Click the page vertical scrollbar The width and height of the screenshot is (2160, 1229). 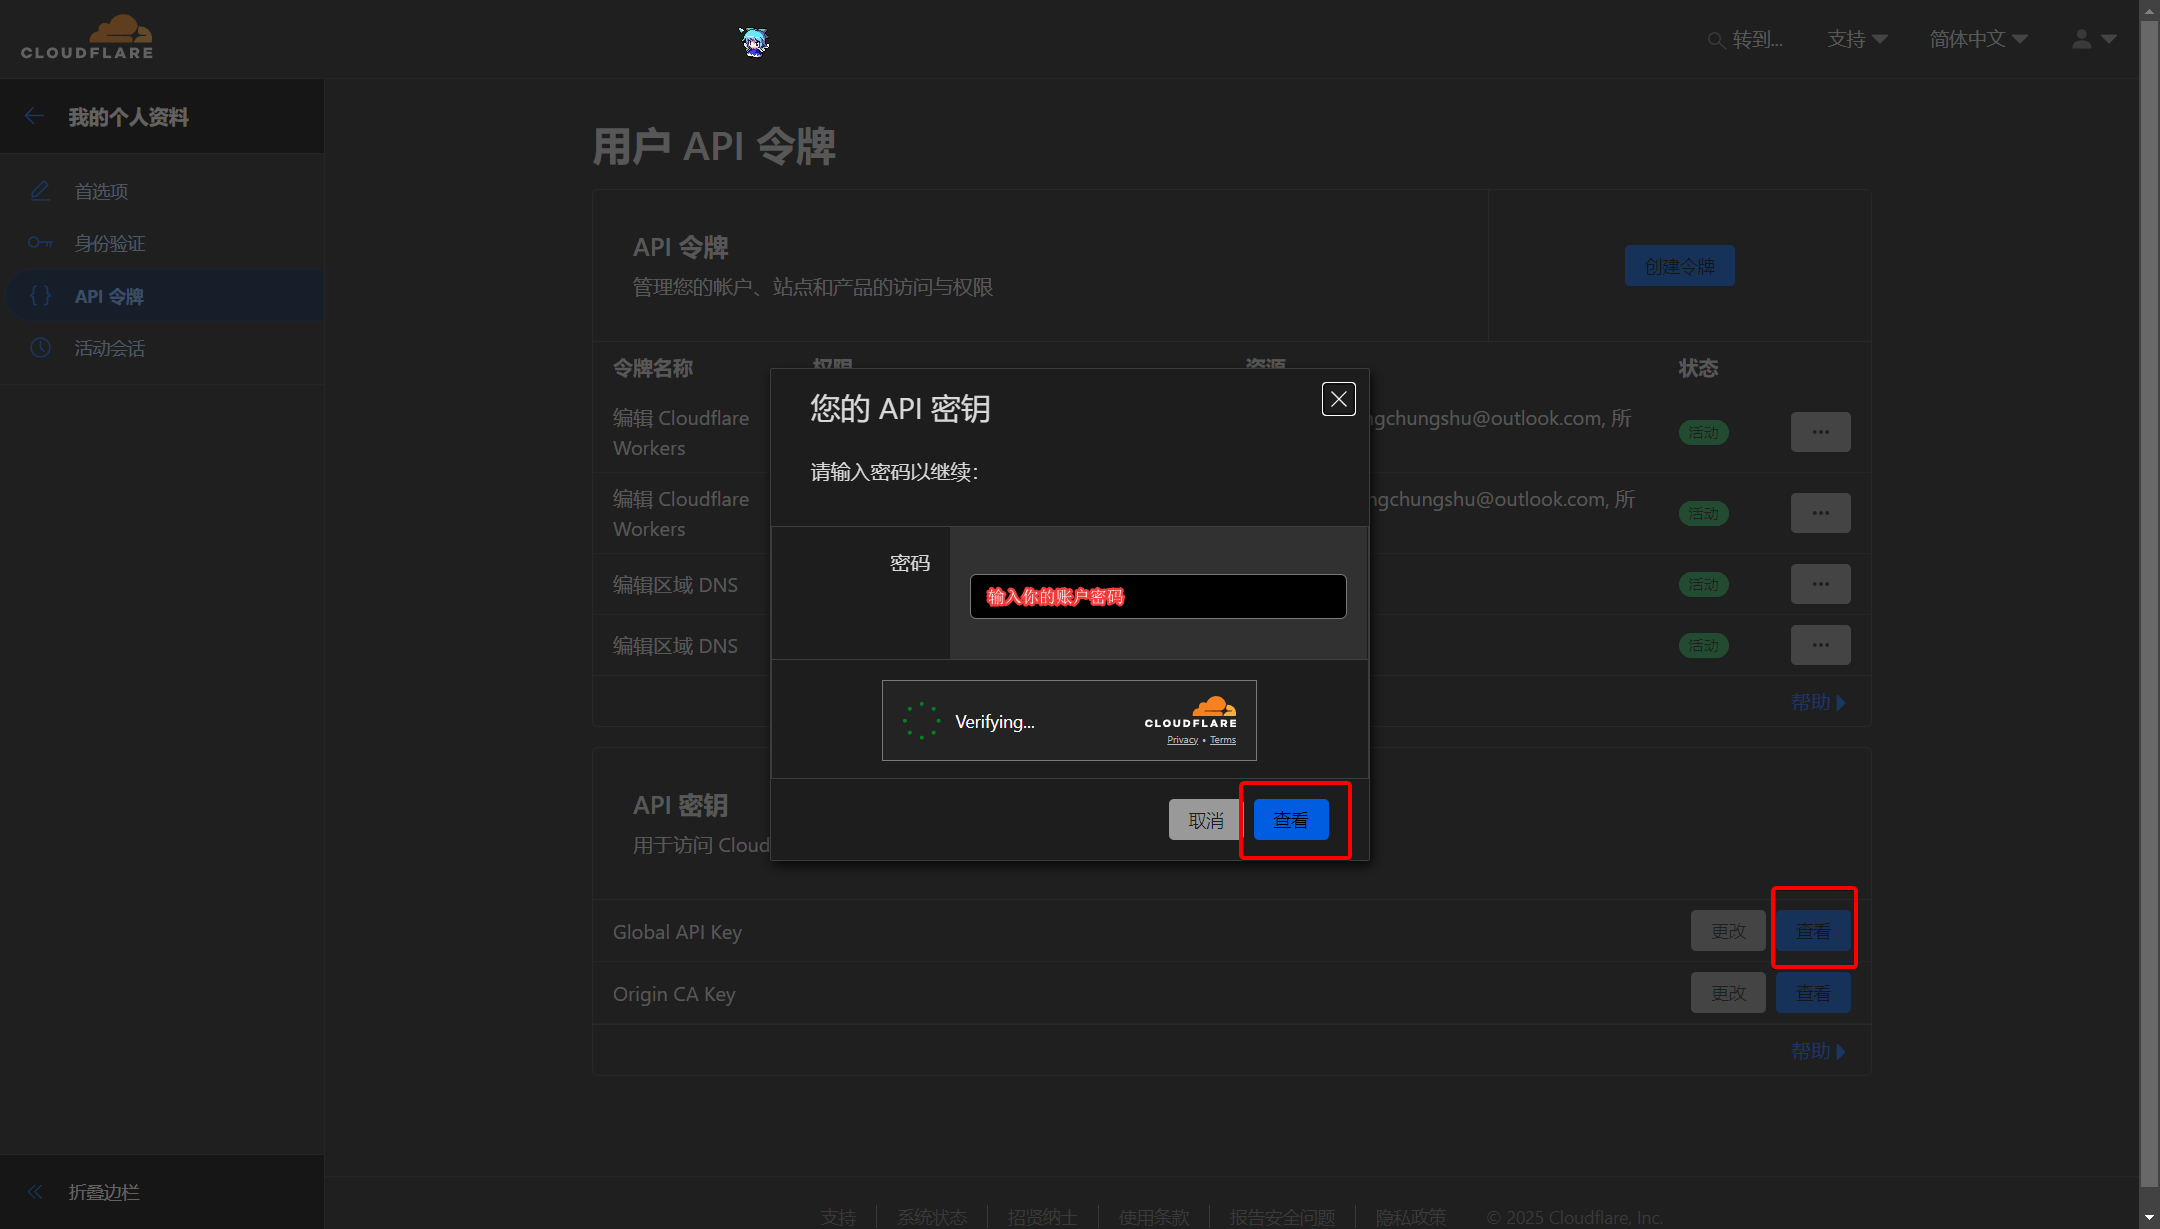[x=2149, y=604]
